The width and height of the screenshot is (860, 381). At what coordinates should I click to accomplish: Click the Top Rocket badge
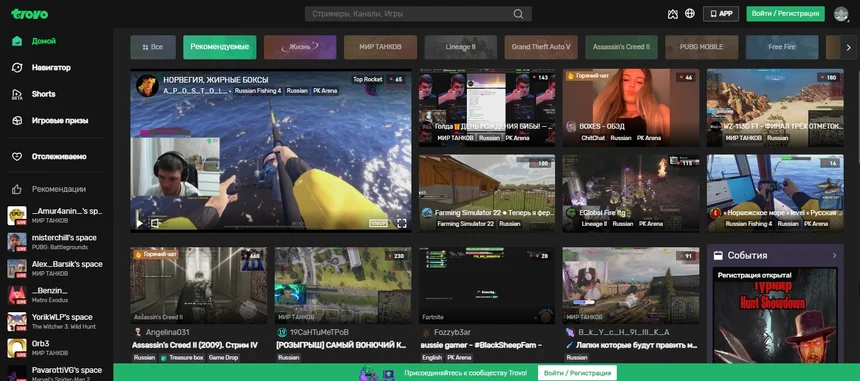(x=367, y=79)
